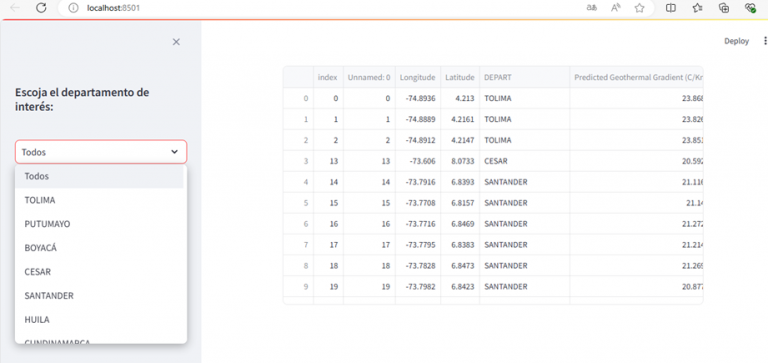Viewport: 768px width, 363px height.
Task: Select longitude cell -73.7795
Action: (418, 244)
